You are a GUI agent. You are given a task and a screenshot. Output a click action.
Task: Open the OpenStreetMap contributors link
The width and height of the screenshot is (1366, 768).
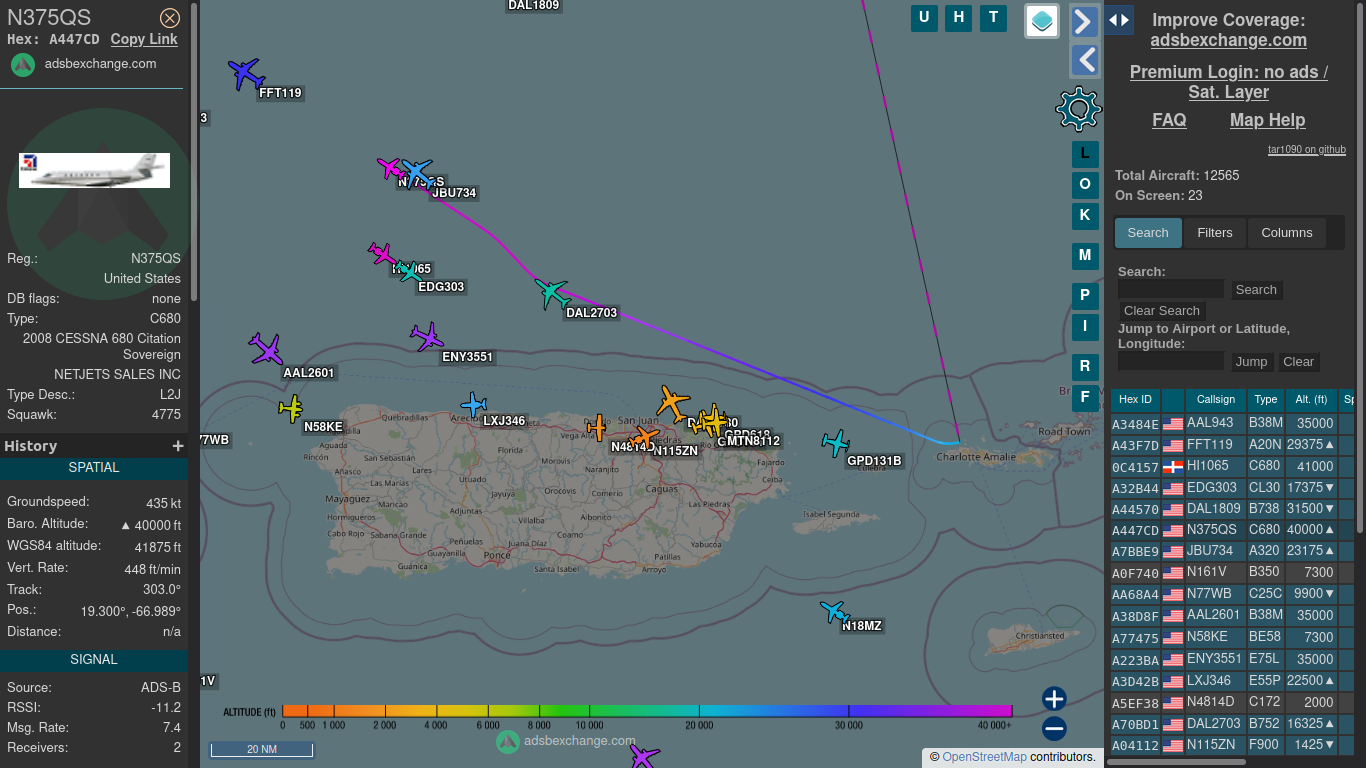point(984,757)
